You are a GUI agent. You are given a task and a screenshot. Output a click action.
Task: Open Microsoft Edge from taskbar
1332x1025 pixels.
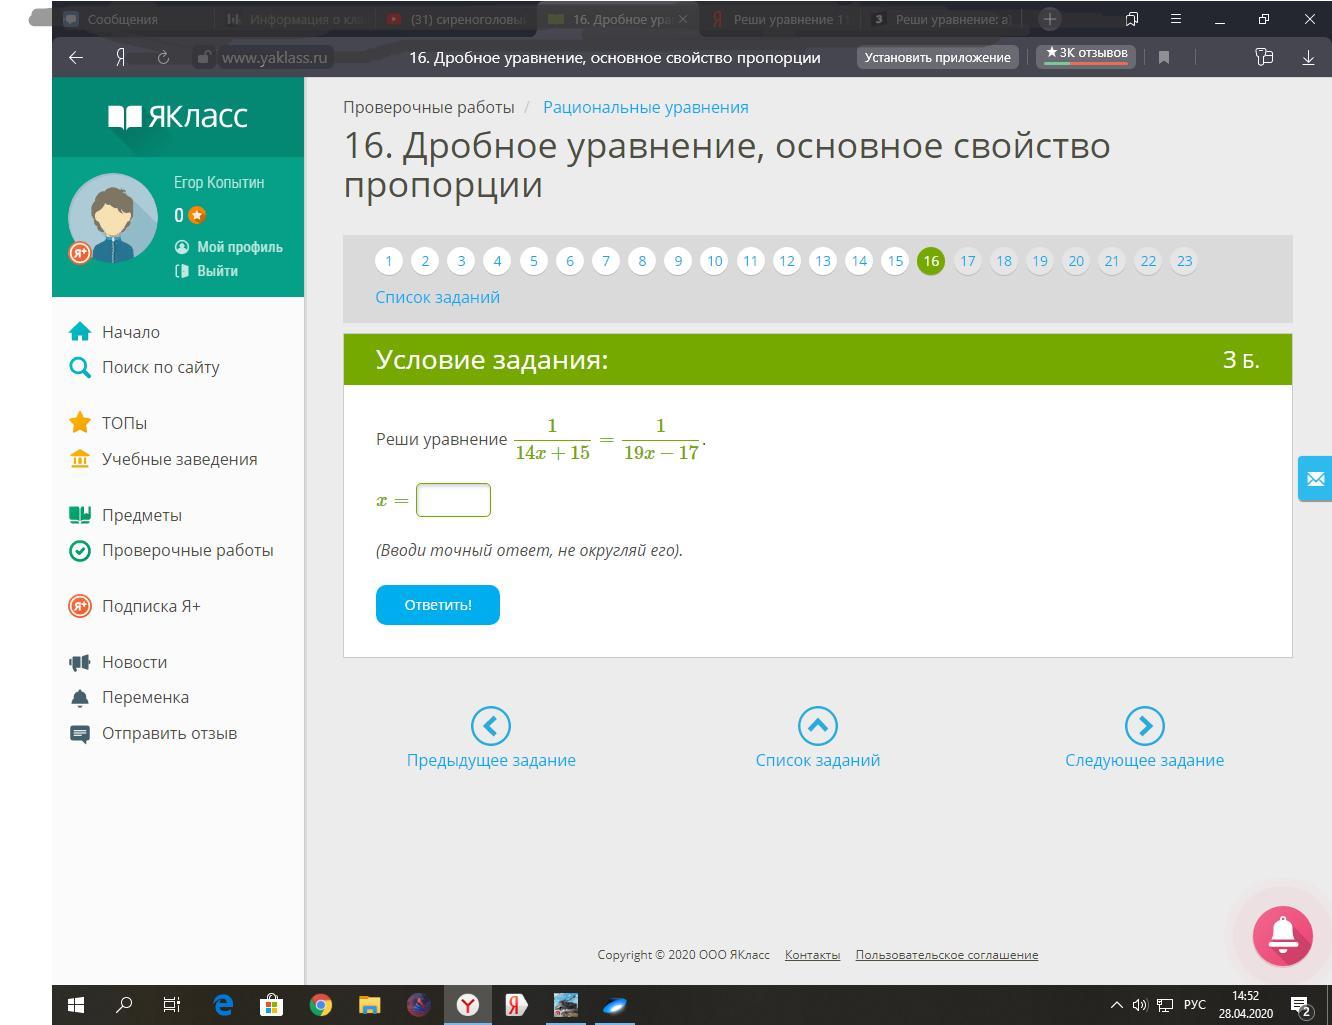pos(223,1005)
